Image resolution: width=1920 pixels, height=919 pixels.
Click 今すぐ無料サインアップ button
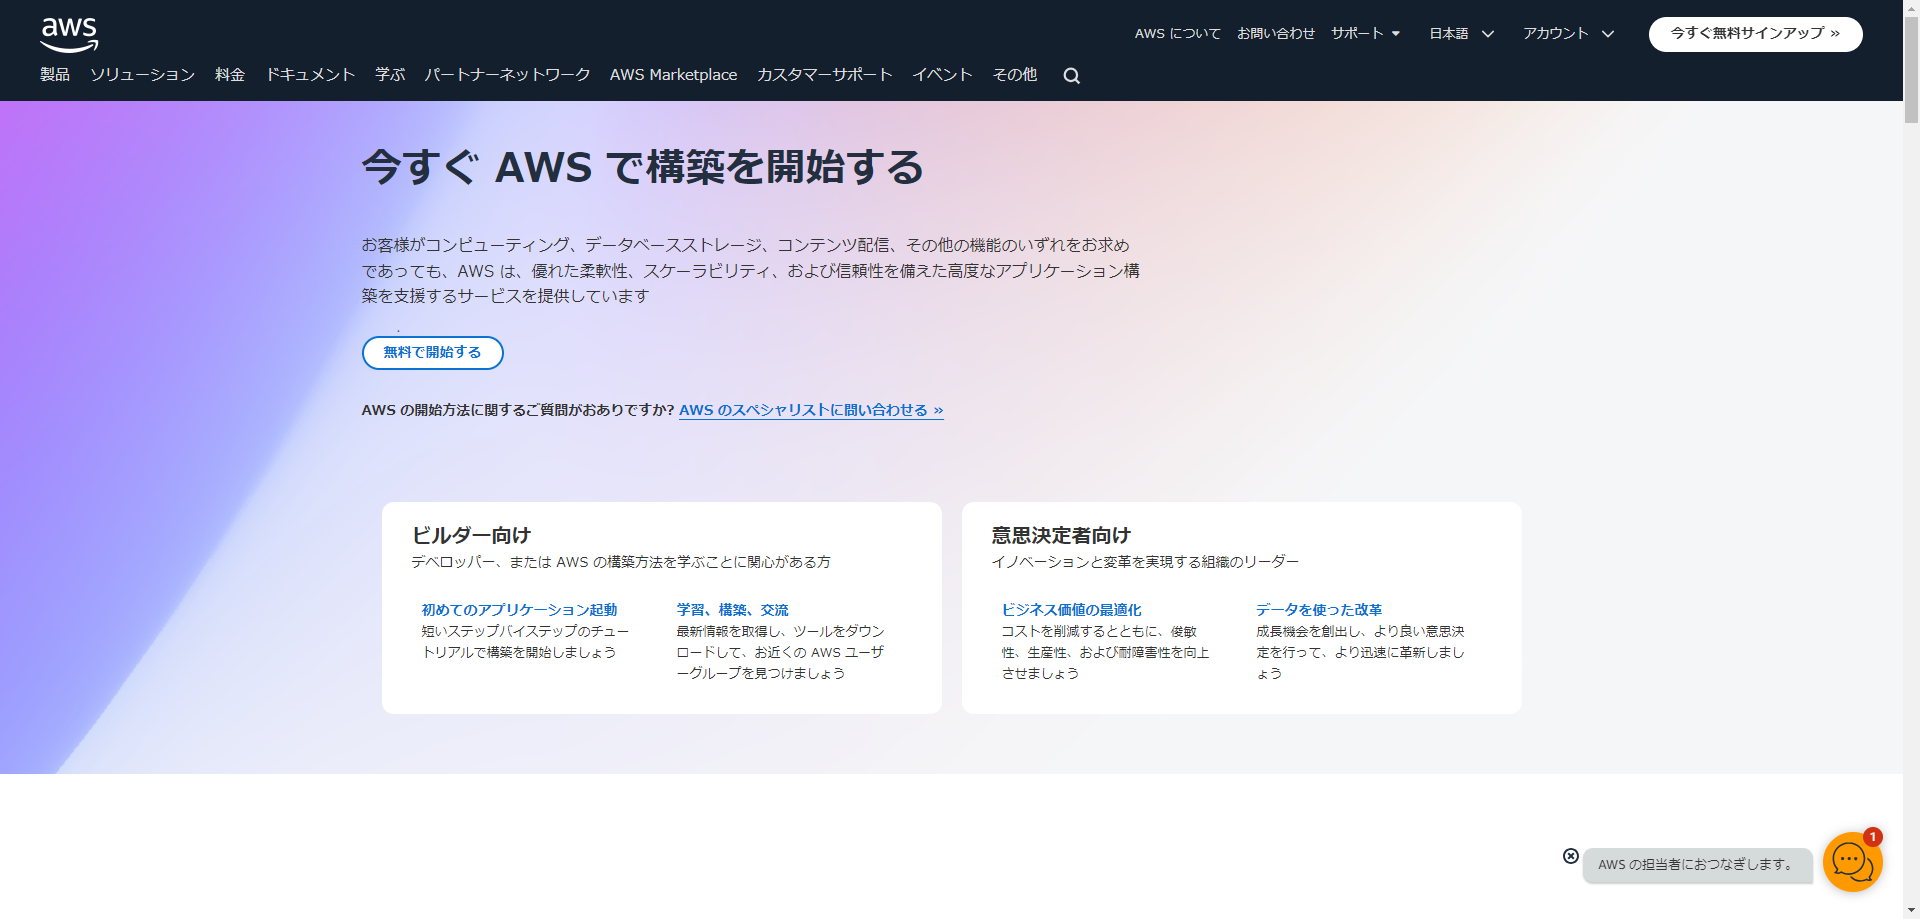tap(1755, 34)
